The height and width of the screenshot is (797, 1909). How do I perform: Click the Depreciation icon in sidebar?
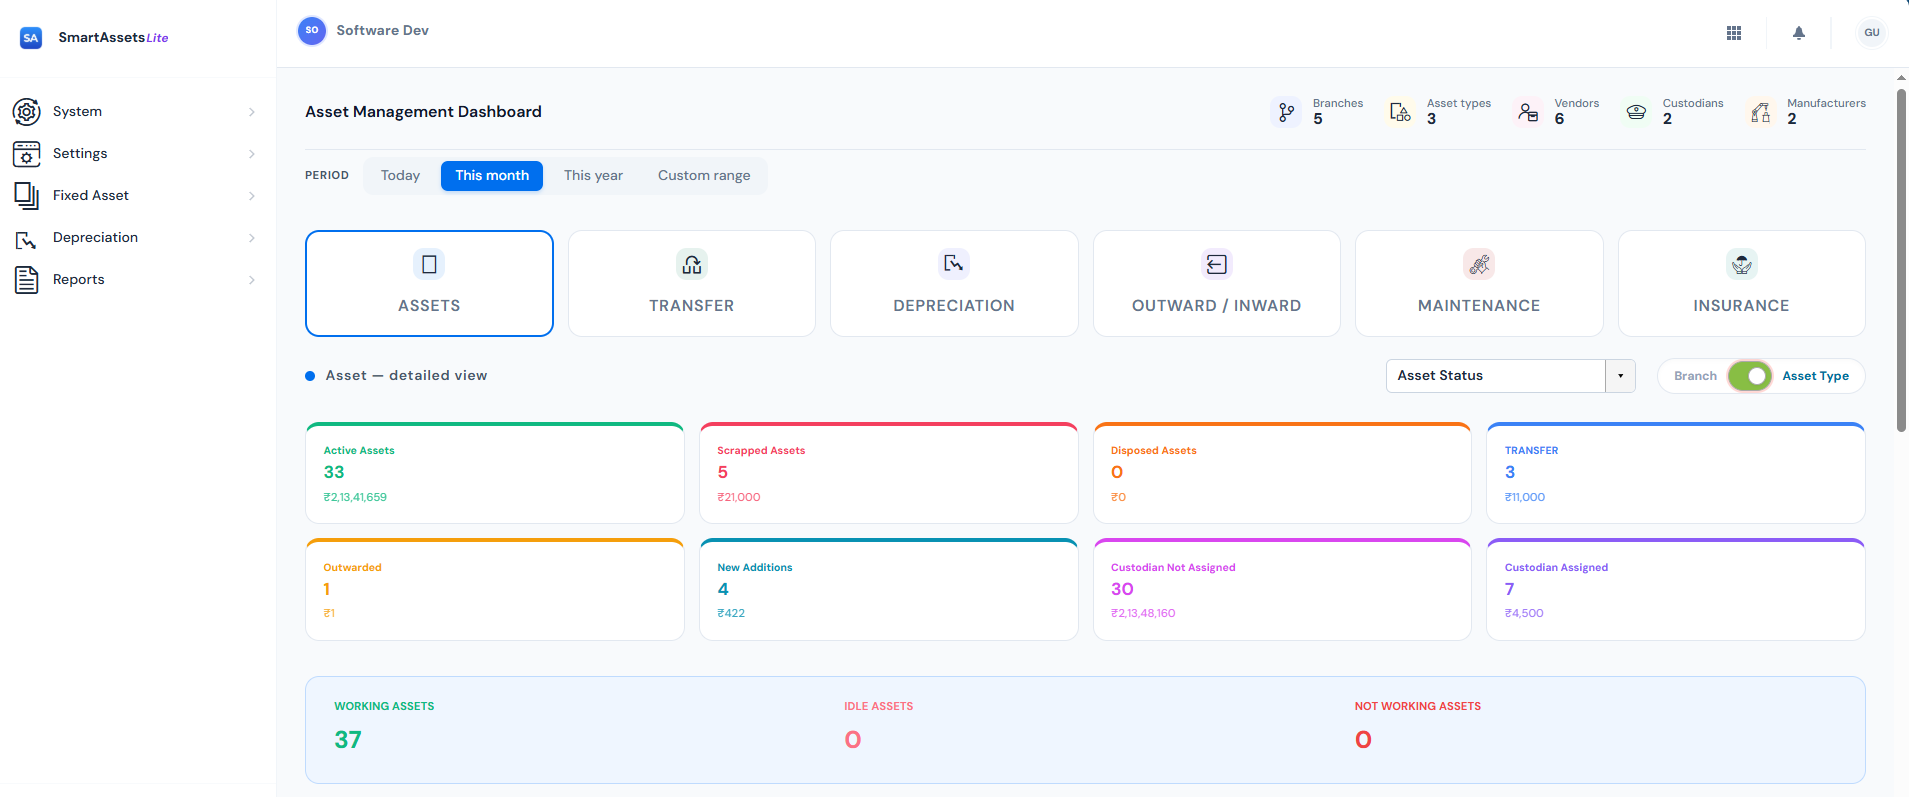[26, 239]
